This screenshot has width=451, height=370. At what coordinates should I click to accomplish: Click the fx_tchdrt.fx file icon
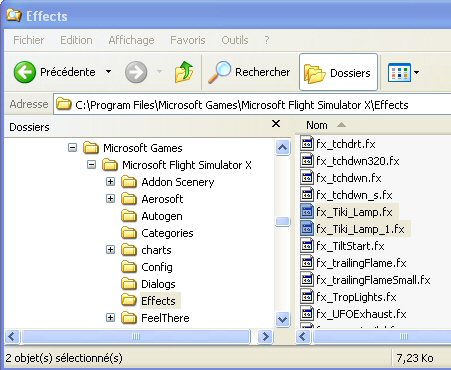tap(307, 144)
